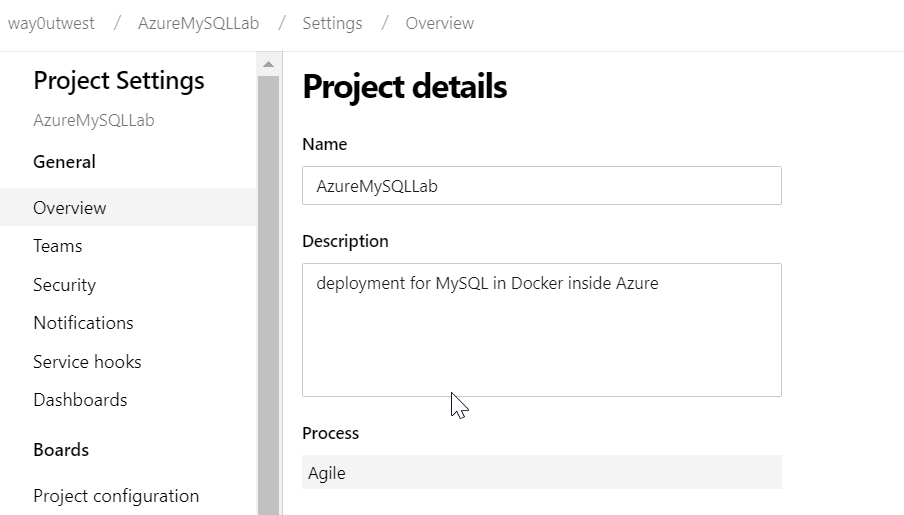Image resolution: width=904 pixels, height=515 pixels.
Task: Open Project configuration under Boards
Action: pyautogui.click(x=116, y=496)
